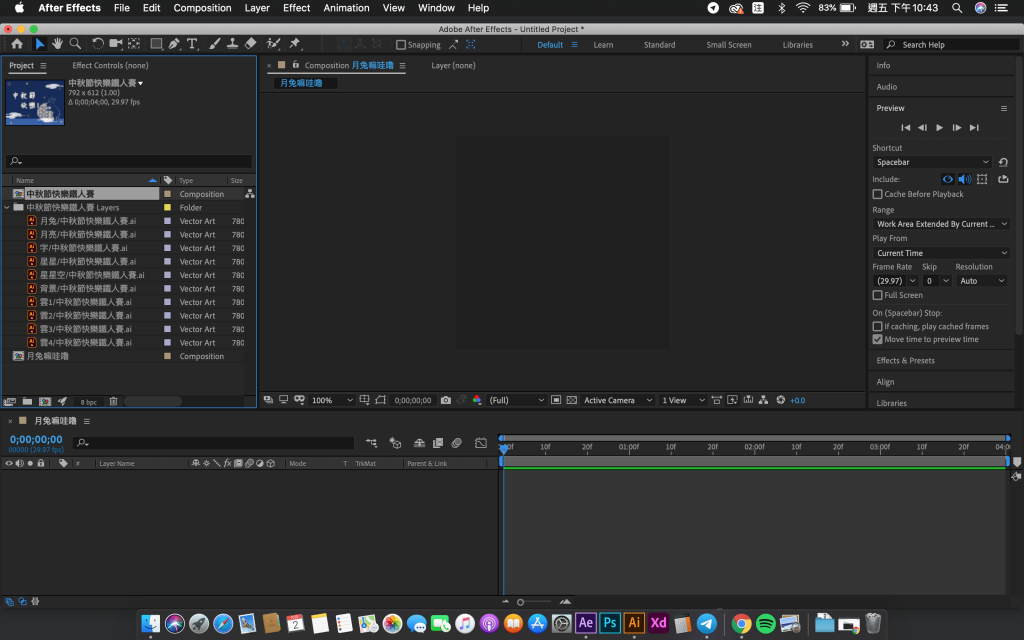Select the Zoom magnifier tool
The height and width of the screenshot is (640, 1024).
[75, 44]
